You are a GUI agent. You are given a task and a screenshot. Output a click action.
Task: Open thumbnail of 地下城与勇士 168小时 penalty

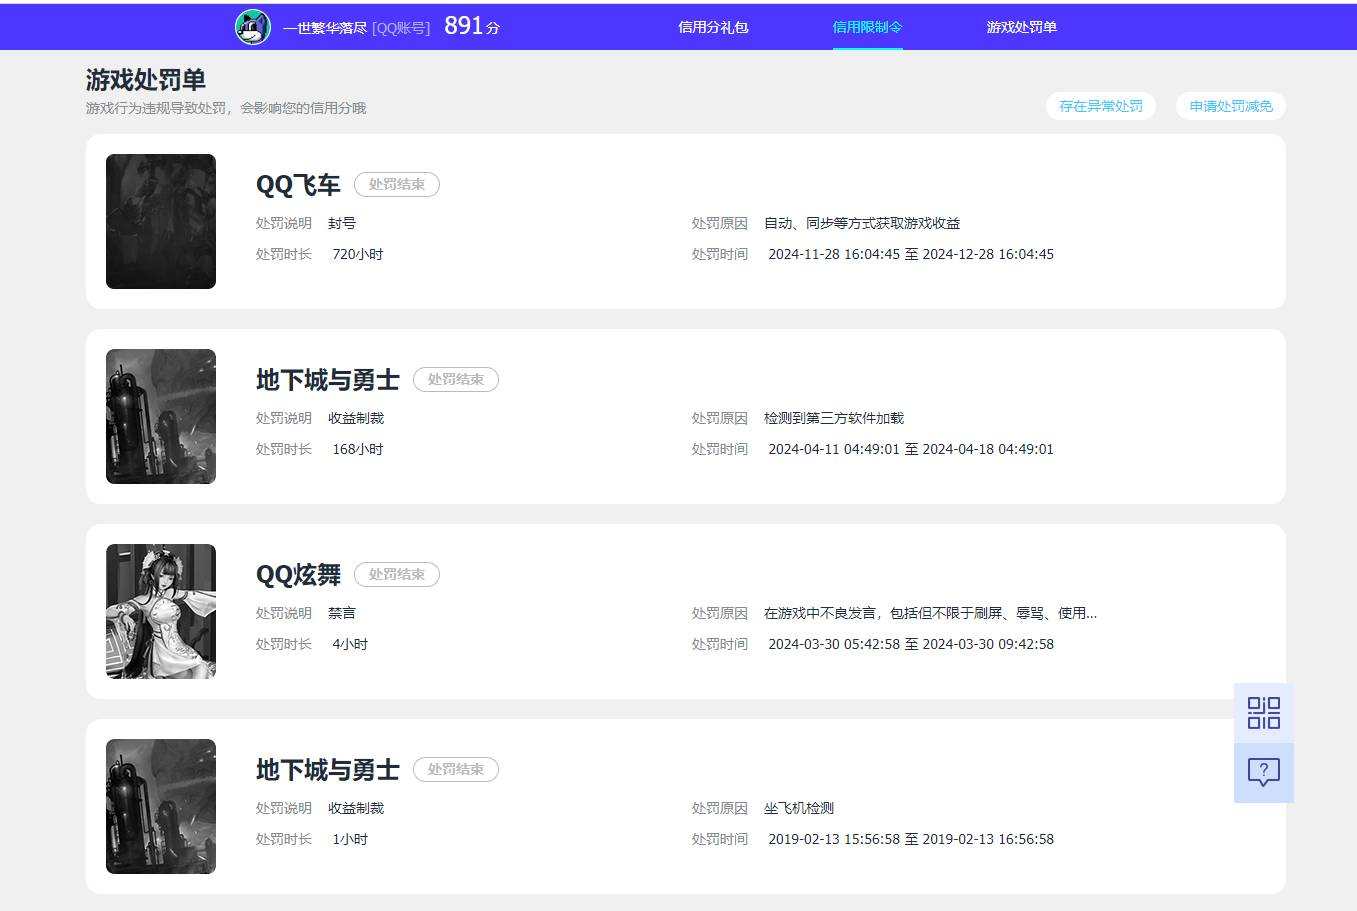(161, 416)
